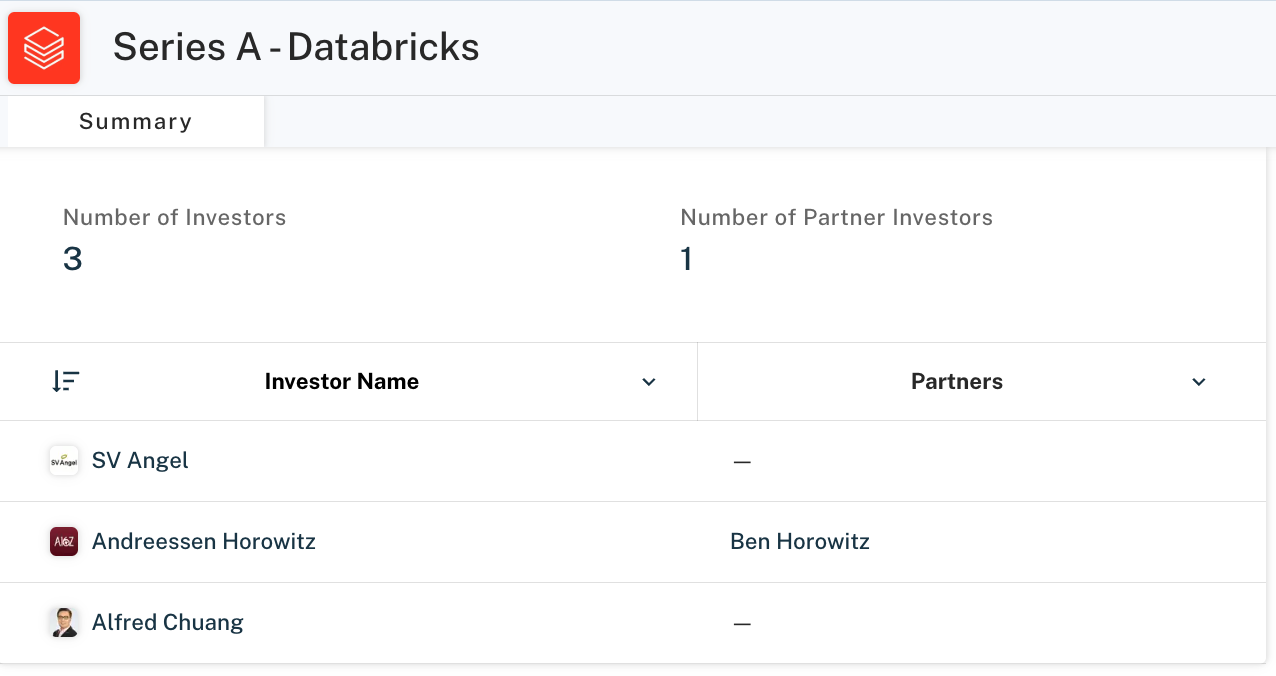The image size is (1276, 676).
Task: Click the Andreessen Horowitz a16z logo
Action: [x=64, y=542]
